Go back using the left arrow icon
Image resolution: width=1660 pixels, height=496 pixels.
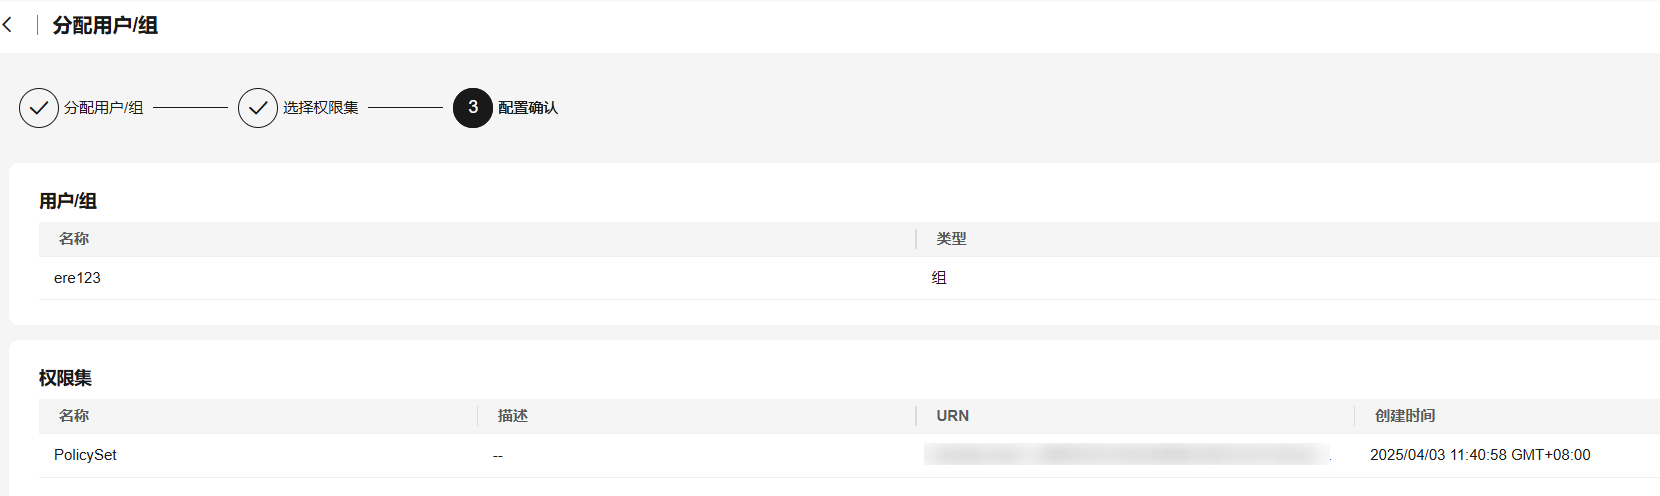pyautogui.click(x=8, y=25)
